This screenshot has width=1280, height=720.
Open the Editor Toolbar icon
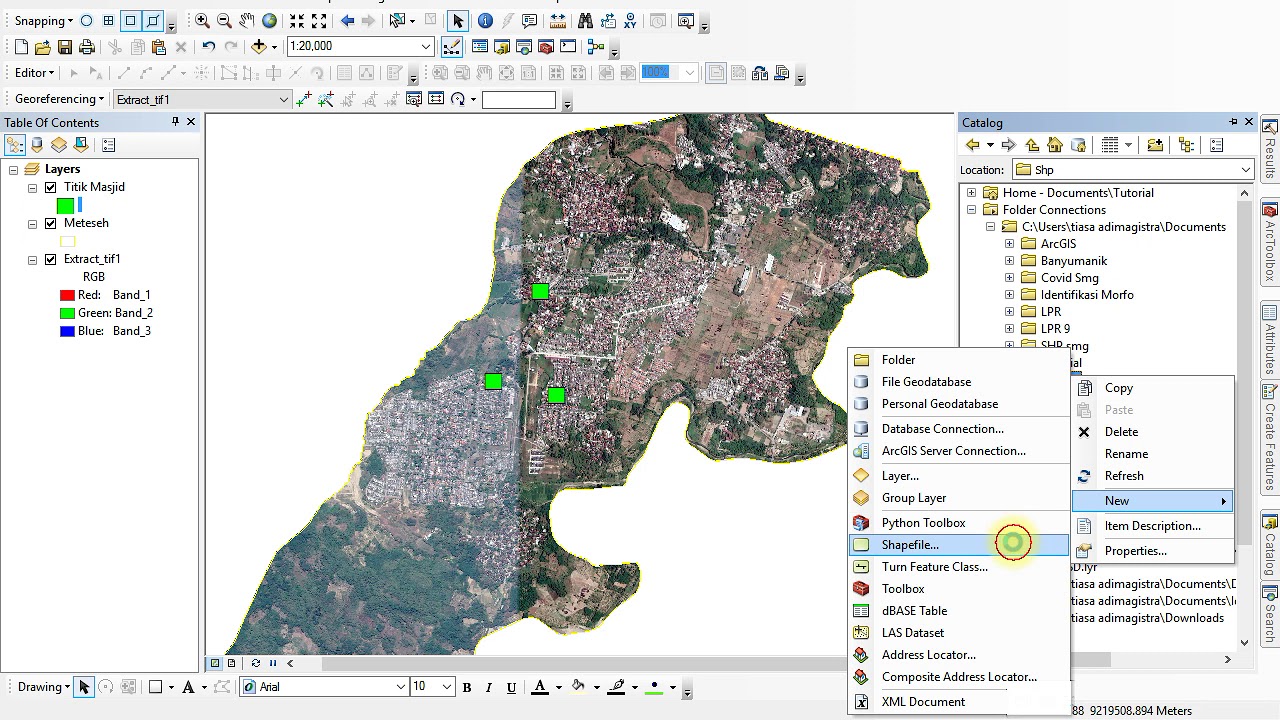[452, 47]
